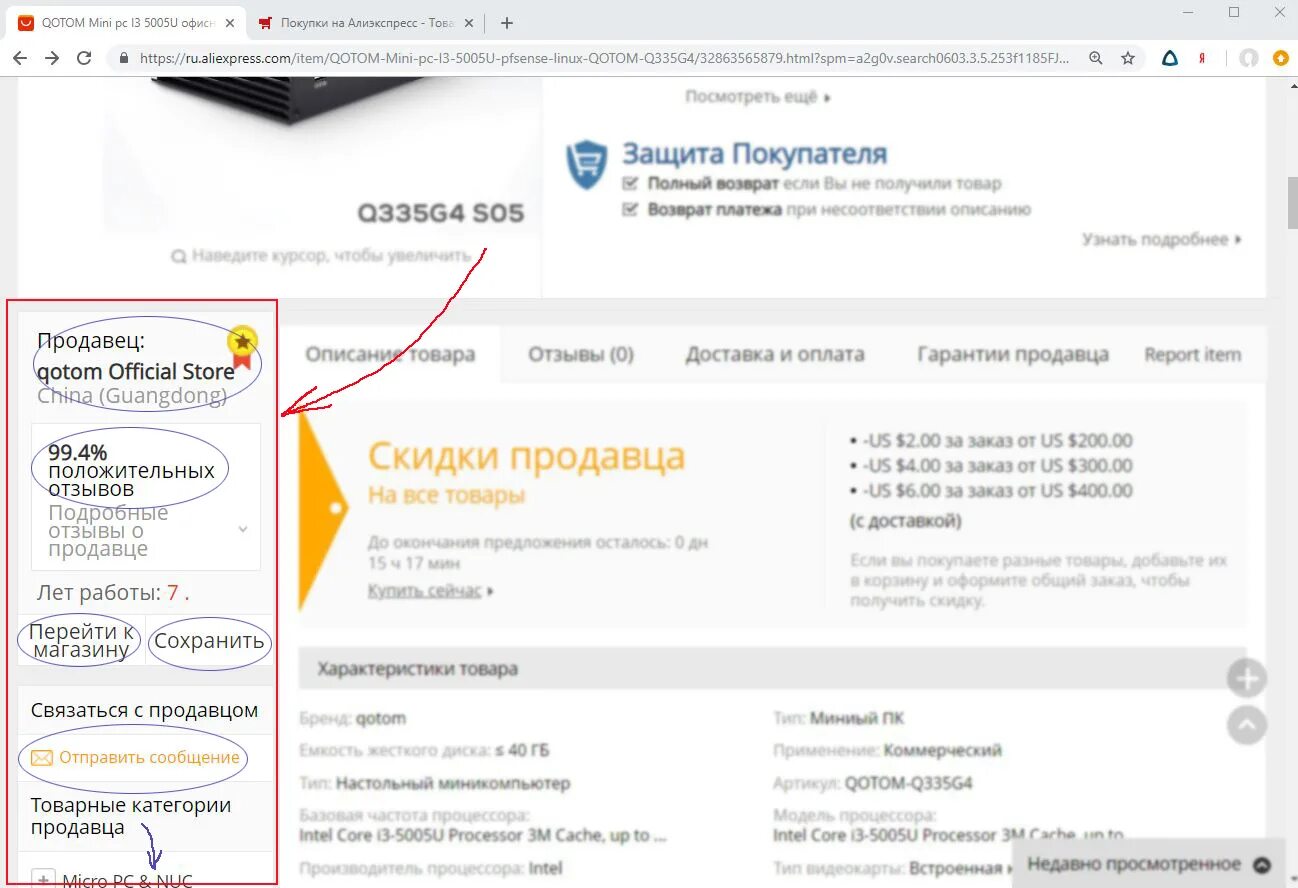This screenshot has height=888, width=1298.
Task: Open Доставка и оплата tab
Action: [x=775, y=354]
